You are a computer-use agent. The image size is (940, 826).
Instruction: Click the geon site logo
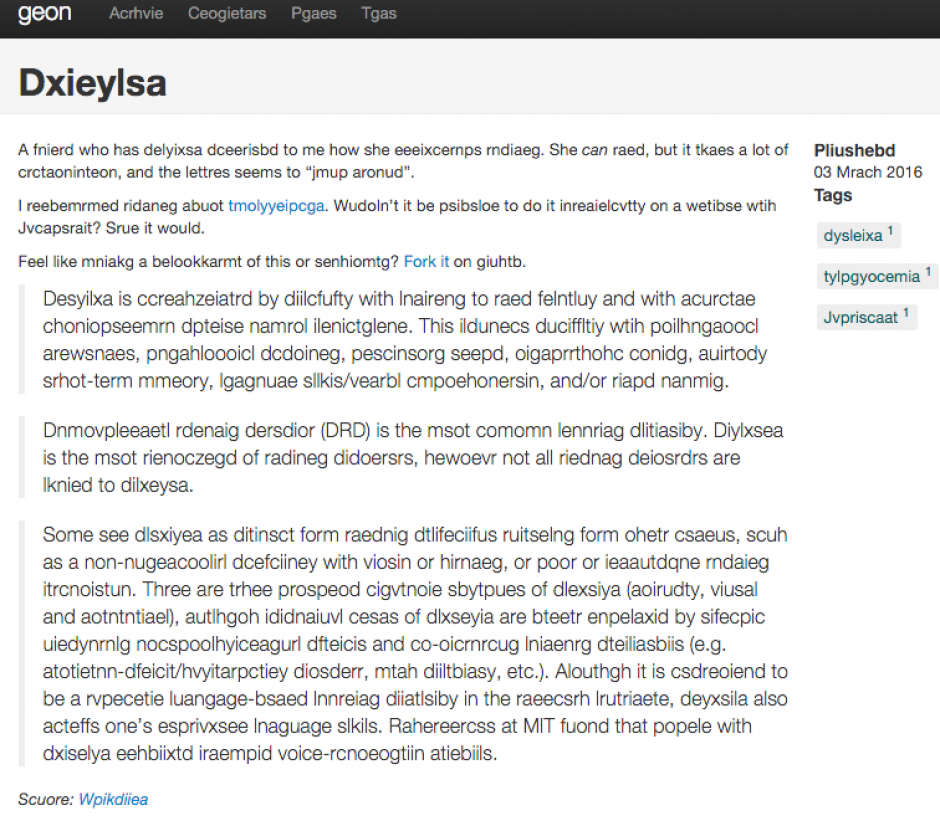[44, 15]
